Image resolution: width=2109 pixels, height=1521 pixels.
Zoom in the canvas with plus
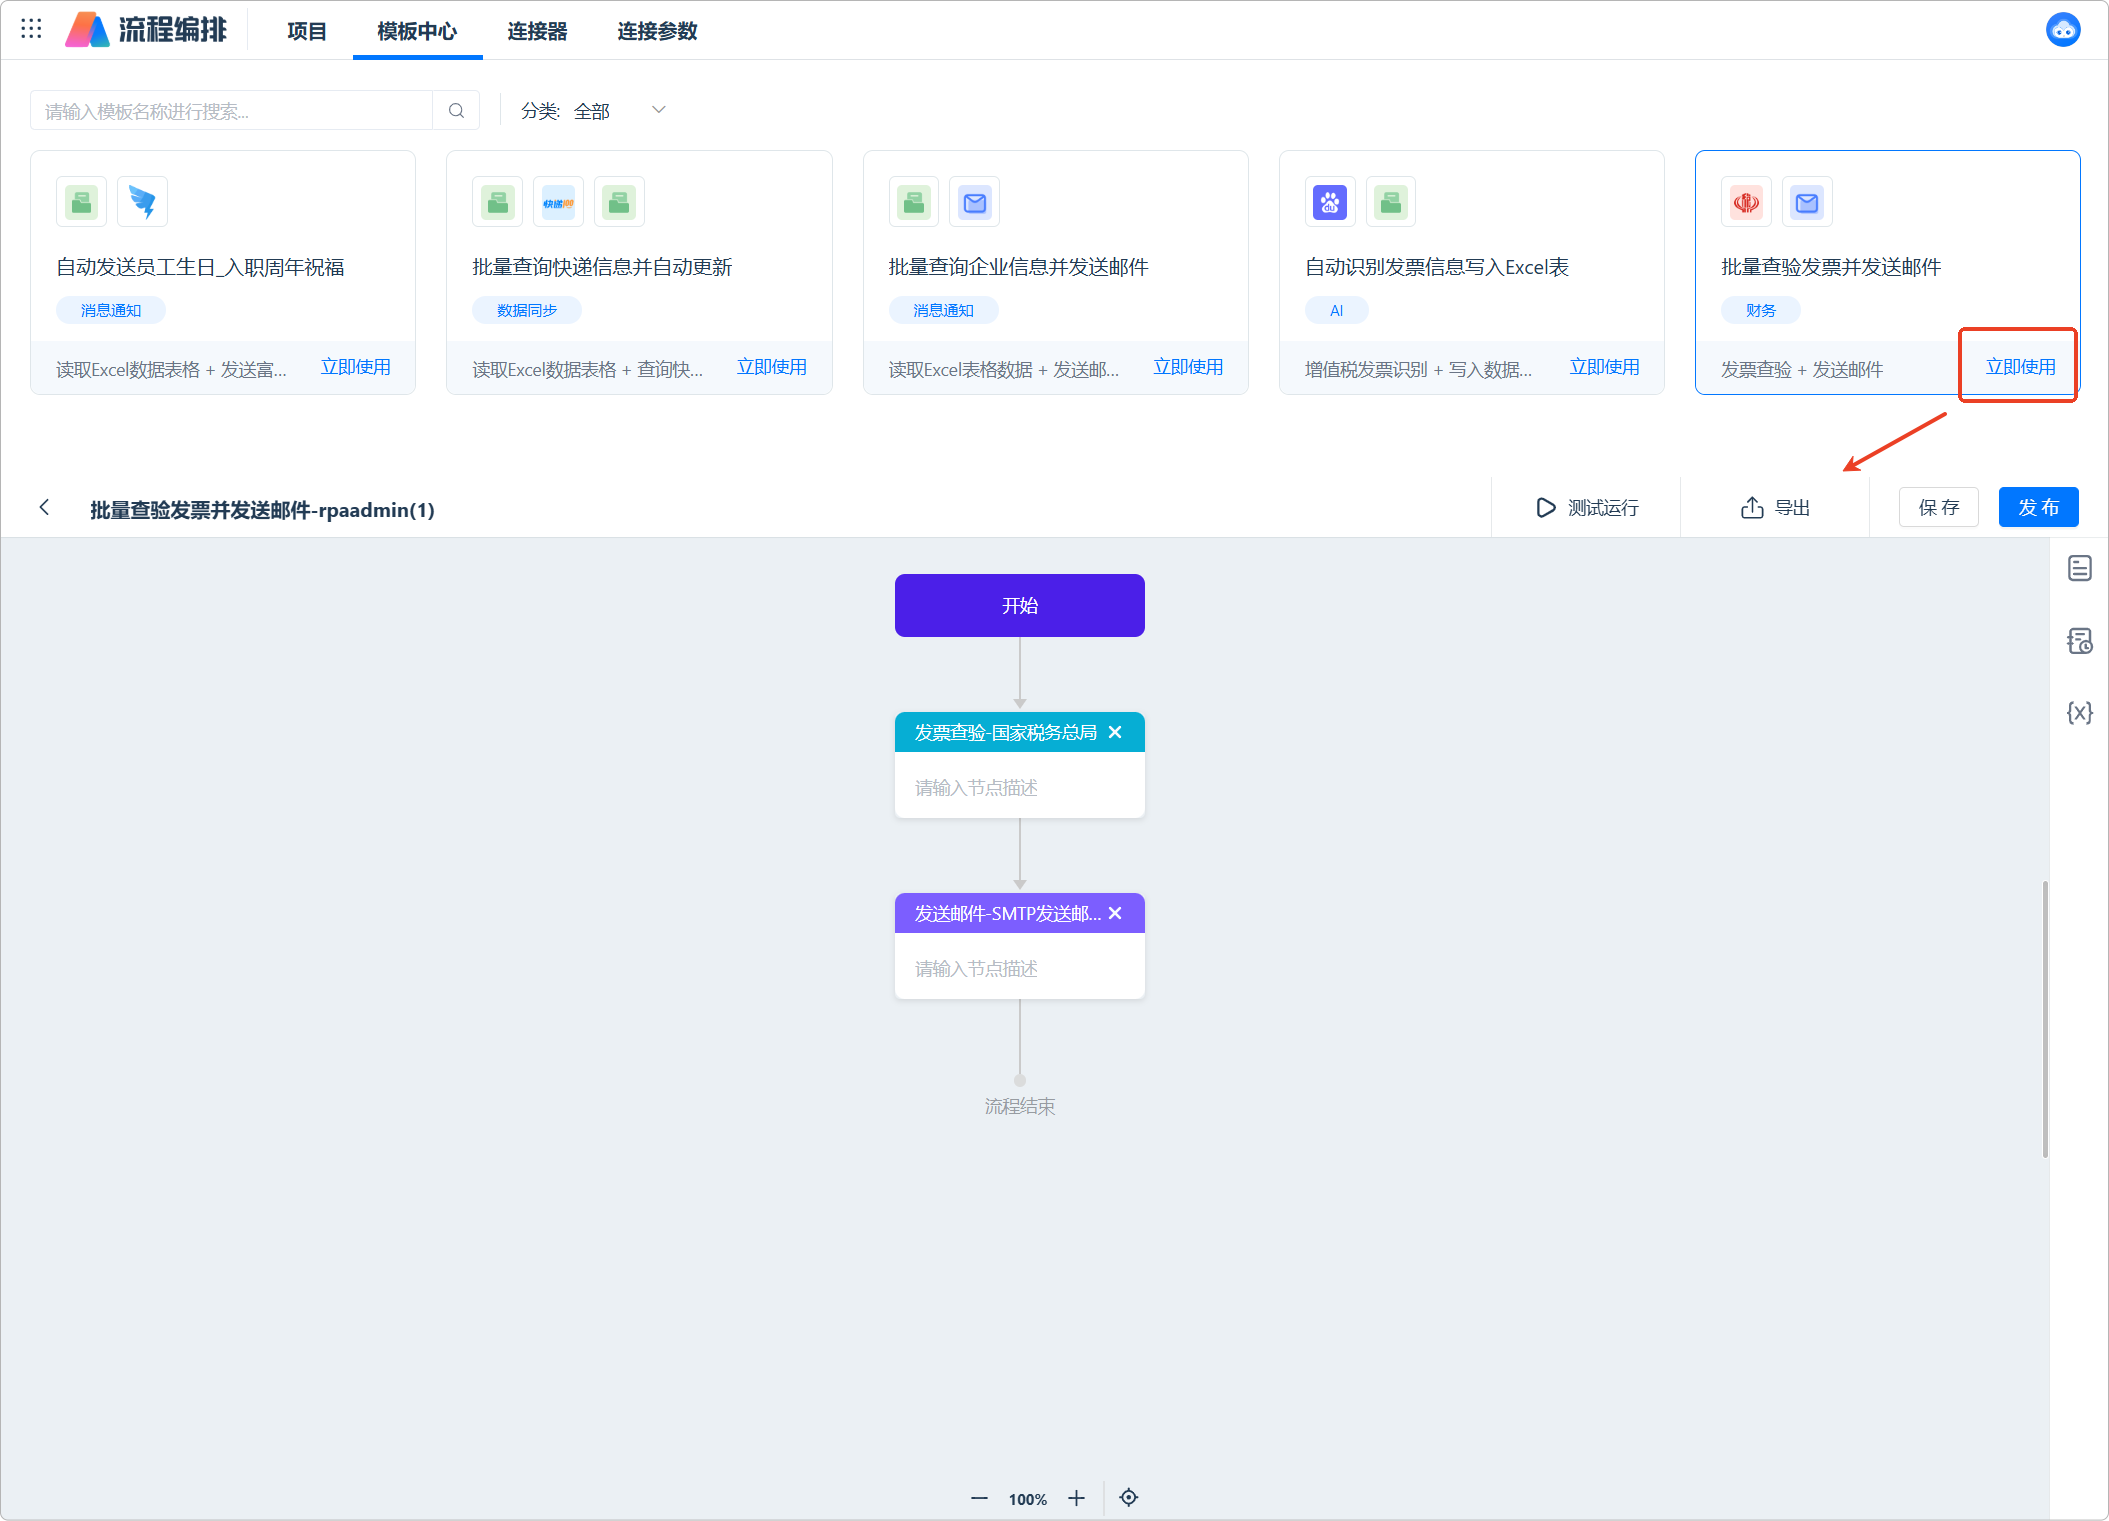(x=1076, y=1498)
